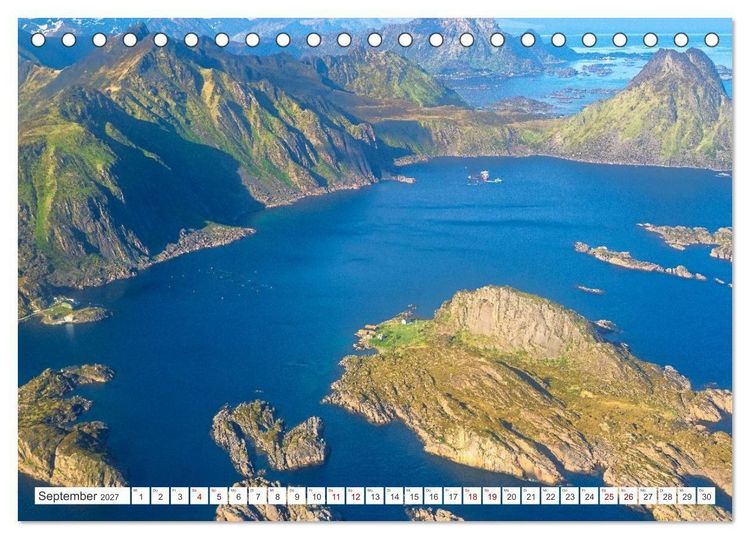Select day 23 in the calendar strip
750x539 pixels.
(x=570, y=496)
